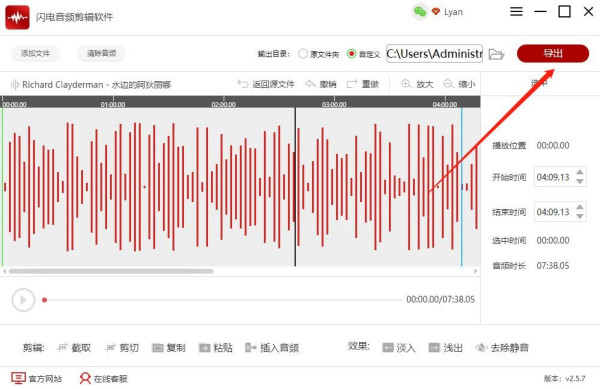Click the play button below waveform
600x389 pixels.
click(x=23, y=300)
